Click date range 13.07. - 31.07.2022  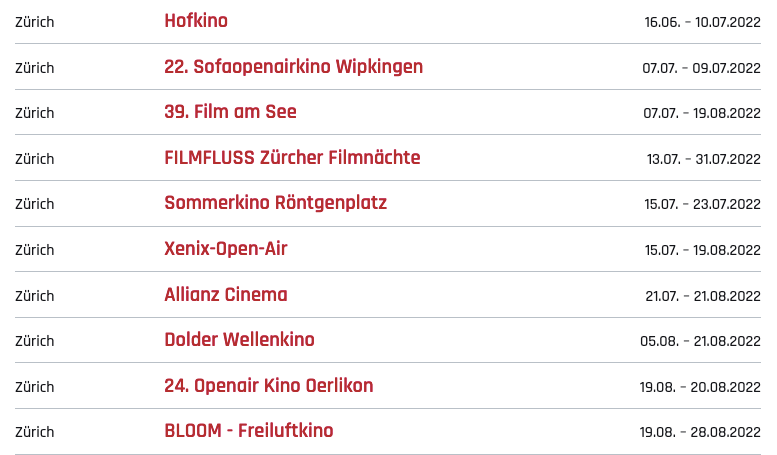703,159
